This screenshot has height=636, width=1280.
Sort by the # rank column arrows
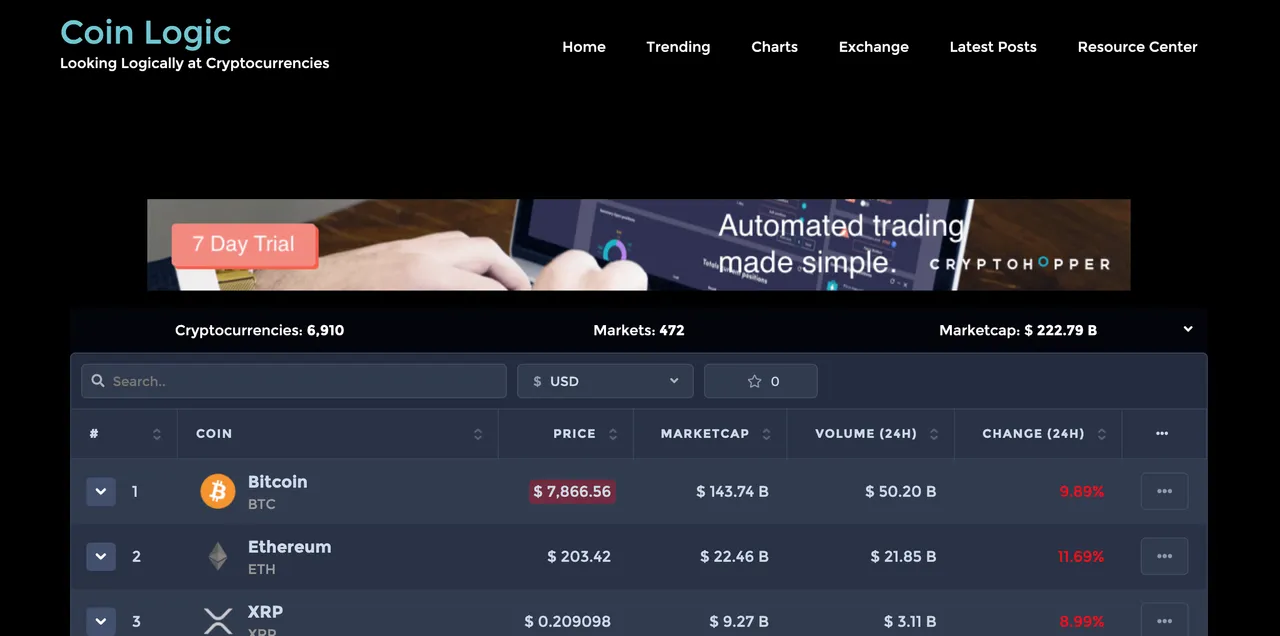pos(157,434)
